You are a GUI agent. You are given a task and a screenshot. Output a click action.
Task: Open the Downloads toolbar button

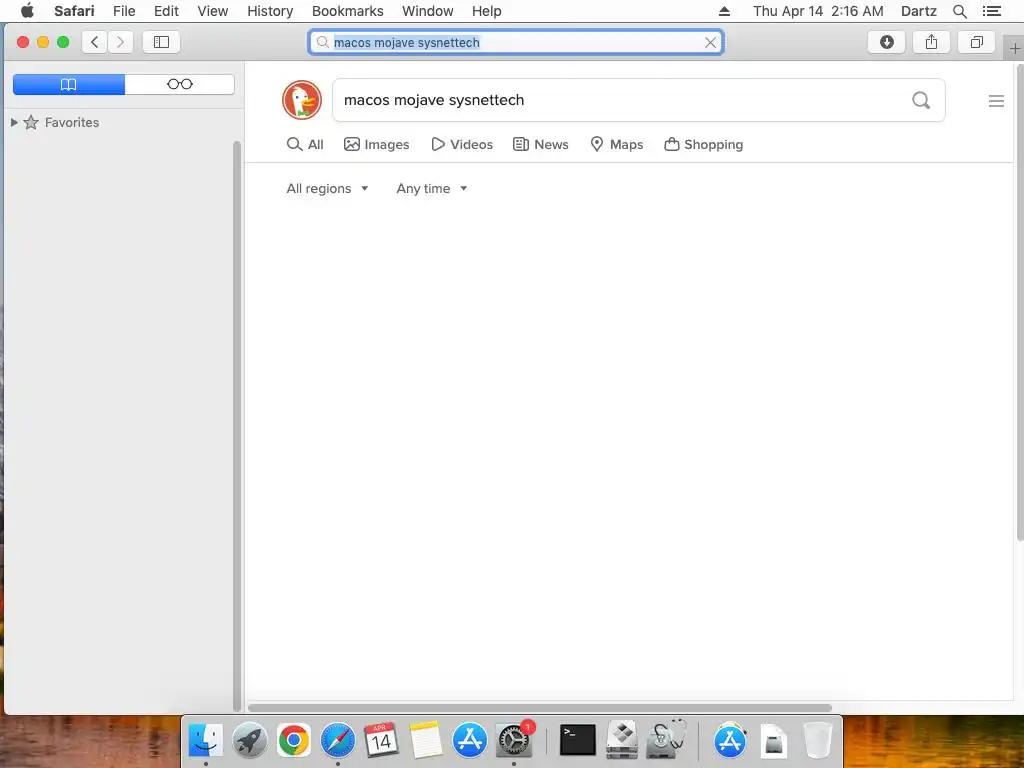(886, 42)
